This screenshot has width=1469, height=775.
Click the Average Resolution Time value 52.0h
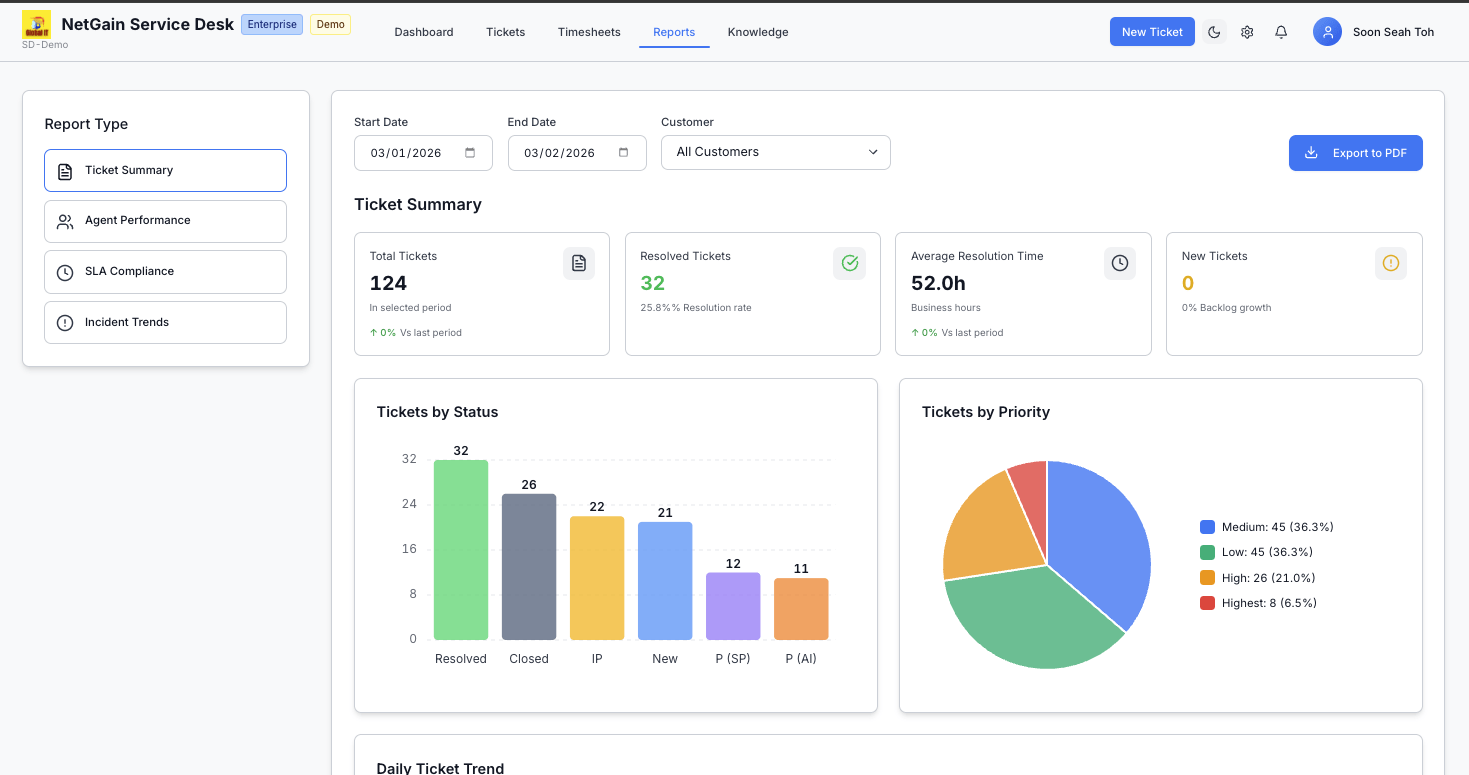point(938,283)
